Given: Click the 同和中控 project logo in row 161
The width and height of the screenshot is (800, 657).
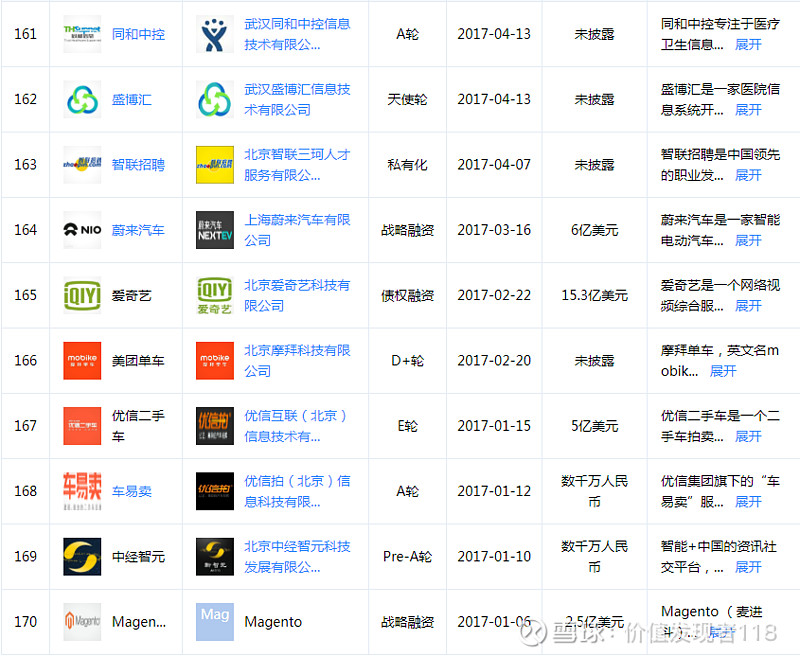Looking at the screenshot, I should [x=82, y=34].
